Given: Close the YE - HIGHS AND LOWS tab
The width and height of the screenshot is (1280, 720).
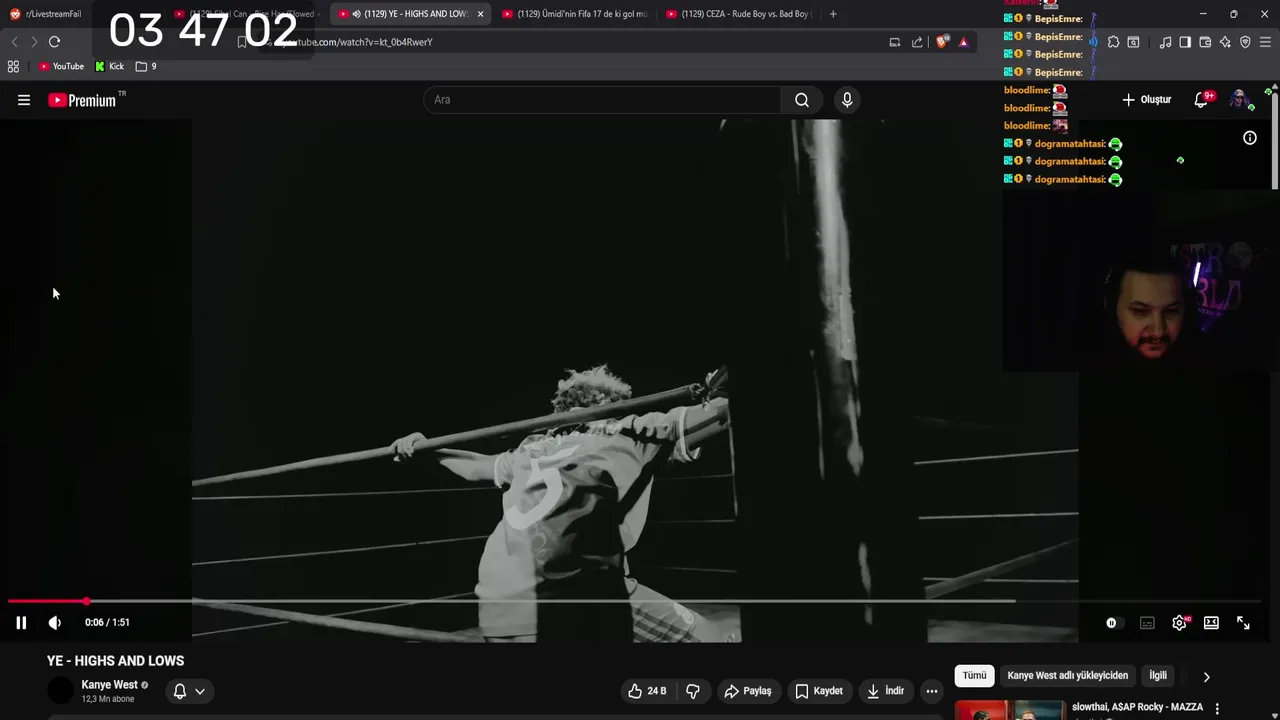Looking at the screenshot, I should (x=480, y=14).
